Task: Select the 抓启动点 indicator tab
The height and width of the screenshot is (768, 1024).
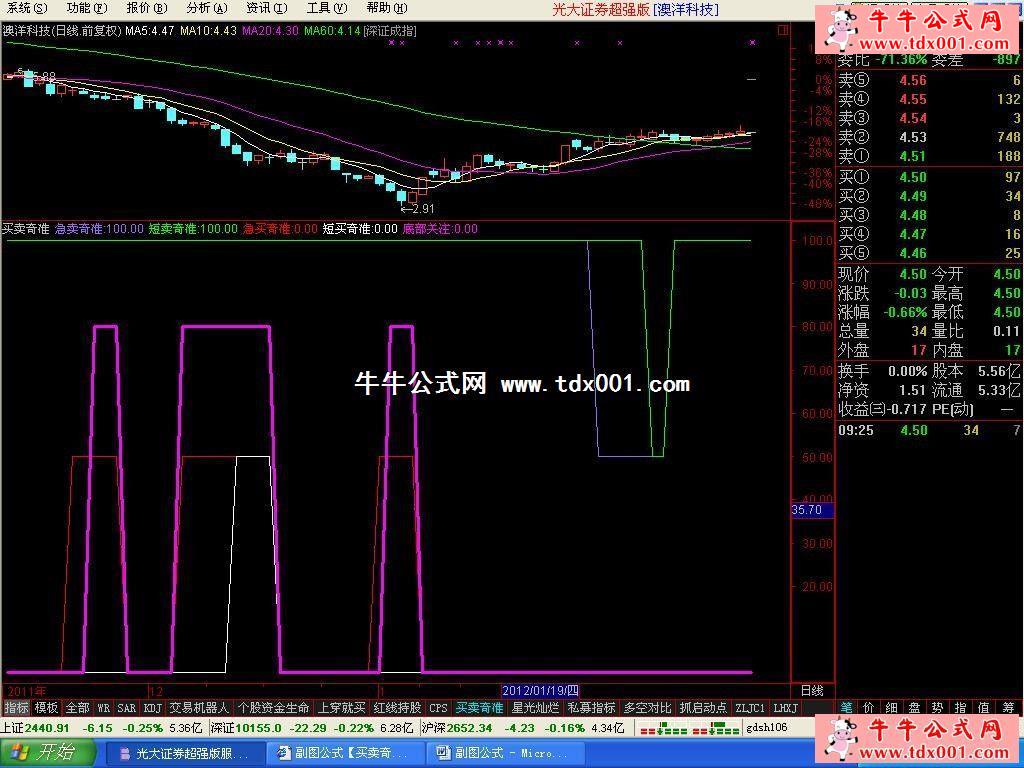Action: pos(703,708)
